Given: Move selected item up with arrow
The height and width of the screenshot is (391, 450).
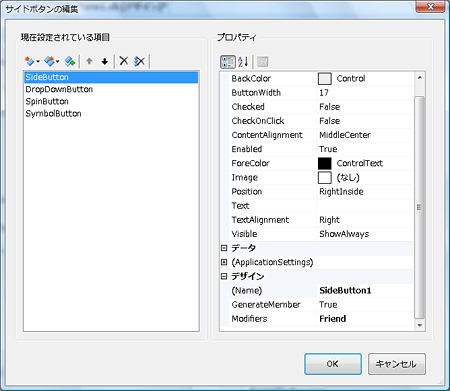Looking at the screenshot, I should click(x=89, y=61).
